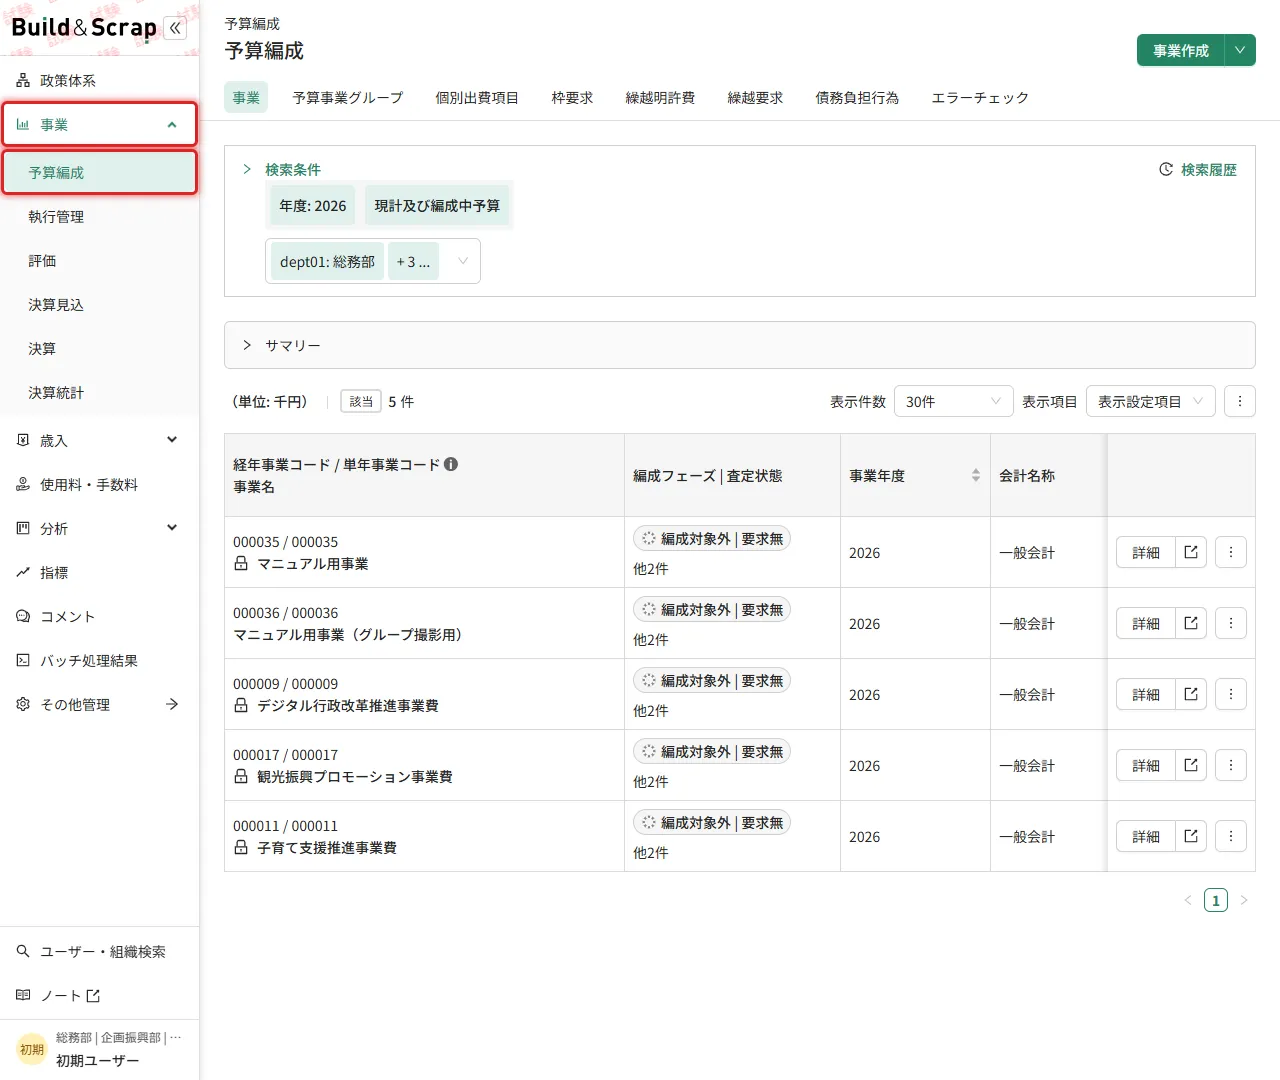
Task: Open more actions for 子育て支援推進事業費
Action: (x=1231, y=837)
